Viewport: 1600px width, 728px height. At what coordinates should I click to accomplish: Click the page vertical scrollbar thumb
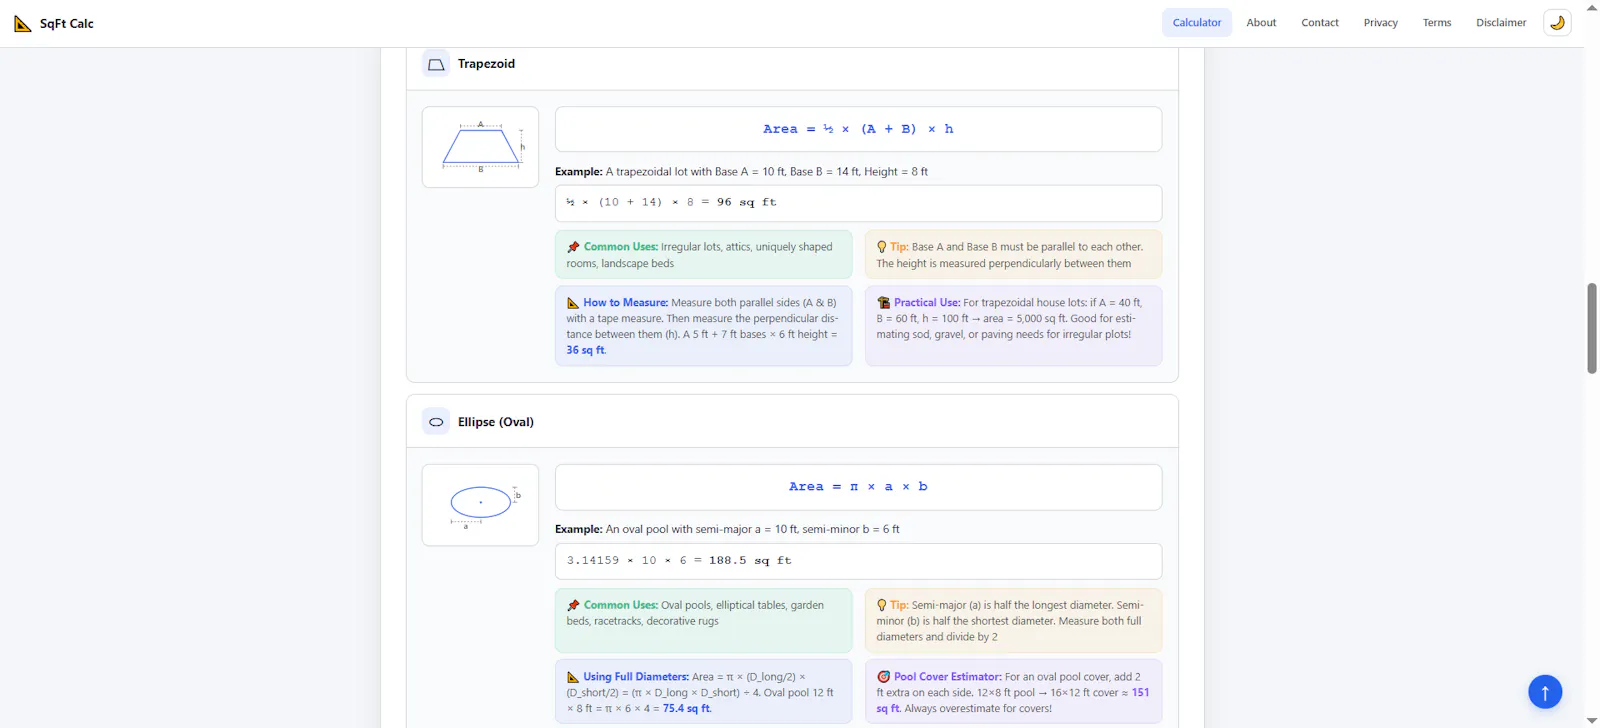pyautogui.click(x=1592, y=328)
